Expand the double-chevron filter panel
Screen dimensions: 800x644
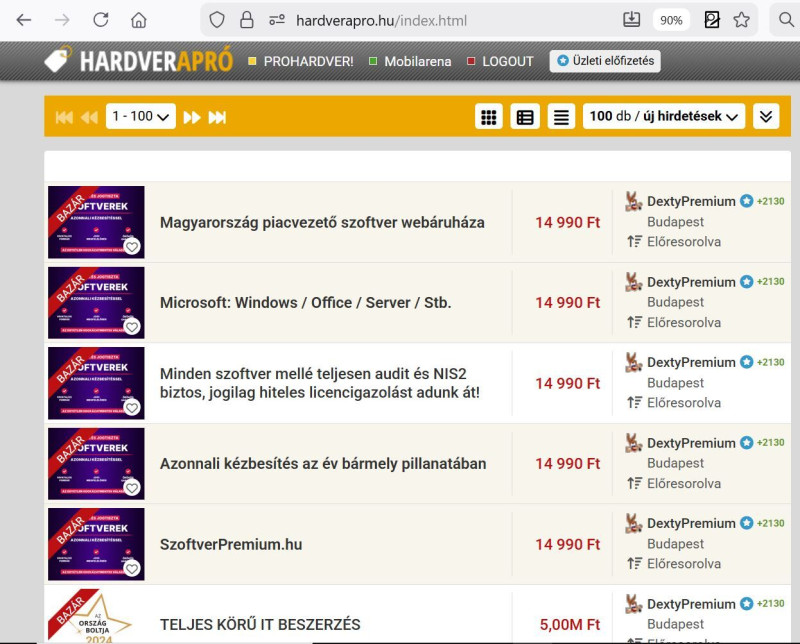766,116
